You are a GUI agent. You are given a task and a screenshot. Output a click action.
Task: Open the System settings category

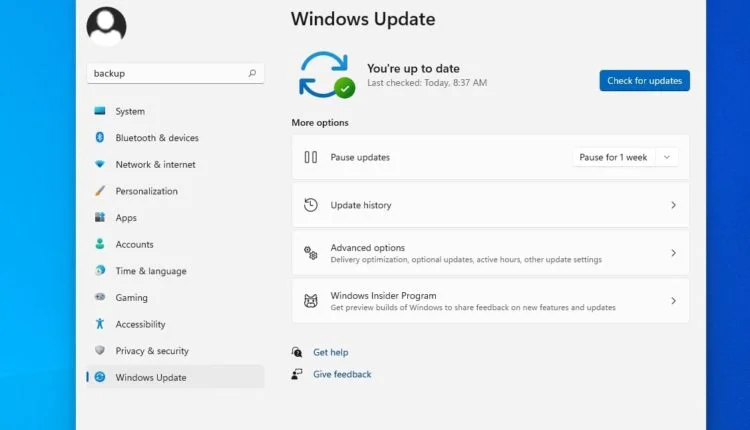[x=175, y=111]
